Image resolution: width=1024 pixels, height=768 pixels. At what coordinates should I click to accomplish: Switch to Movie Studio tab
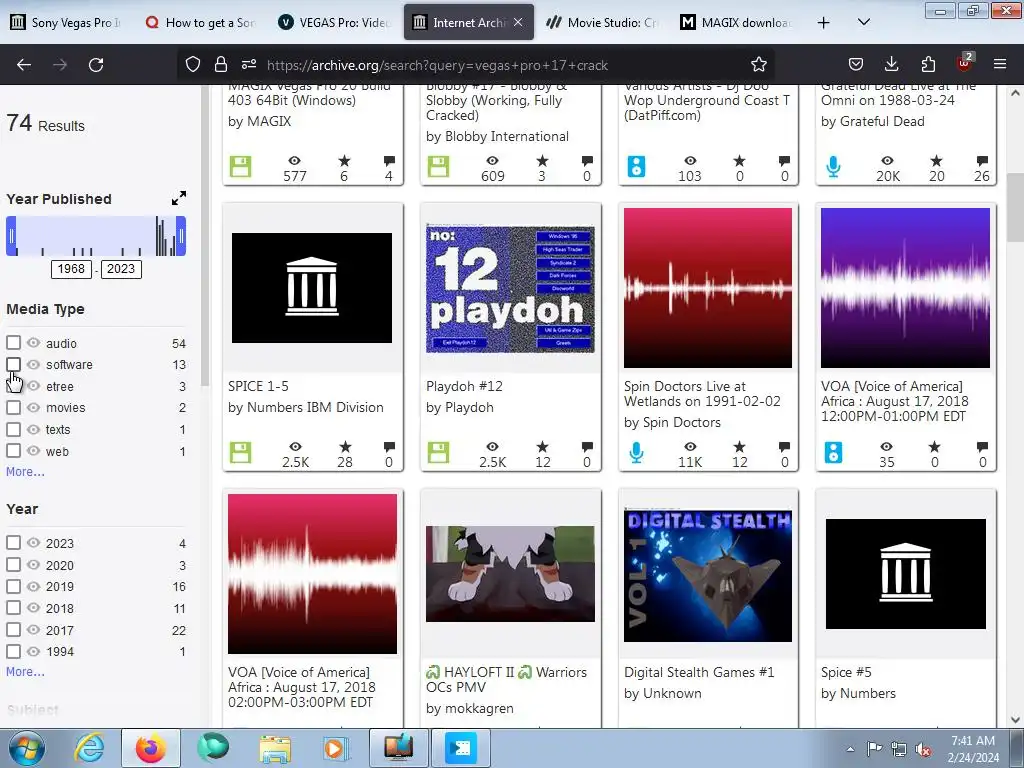coord(602,22)
